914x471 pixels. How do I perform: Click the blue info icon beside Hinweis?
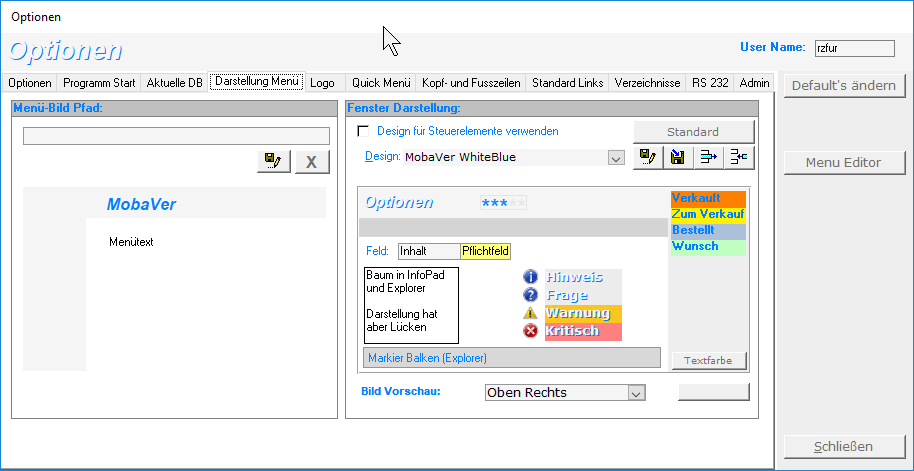pyautogui.click(x=530, y=277)
